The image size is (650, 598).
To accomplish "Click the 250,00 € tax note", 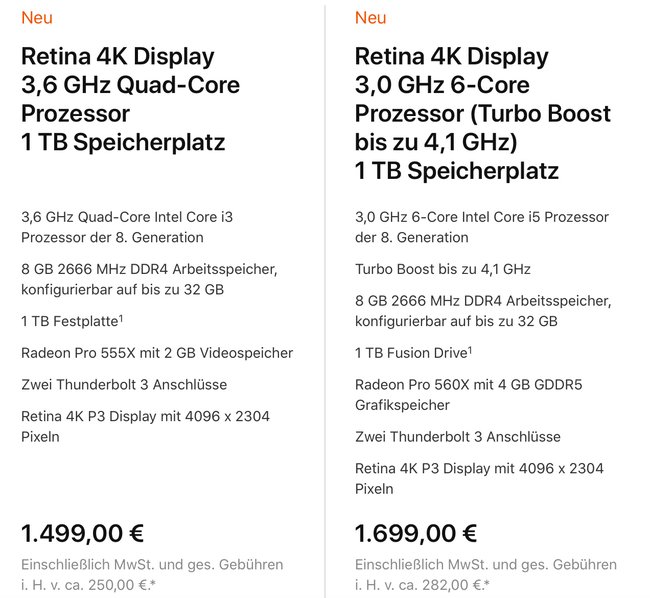I will click(x=153, y=575).
